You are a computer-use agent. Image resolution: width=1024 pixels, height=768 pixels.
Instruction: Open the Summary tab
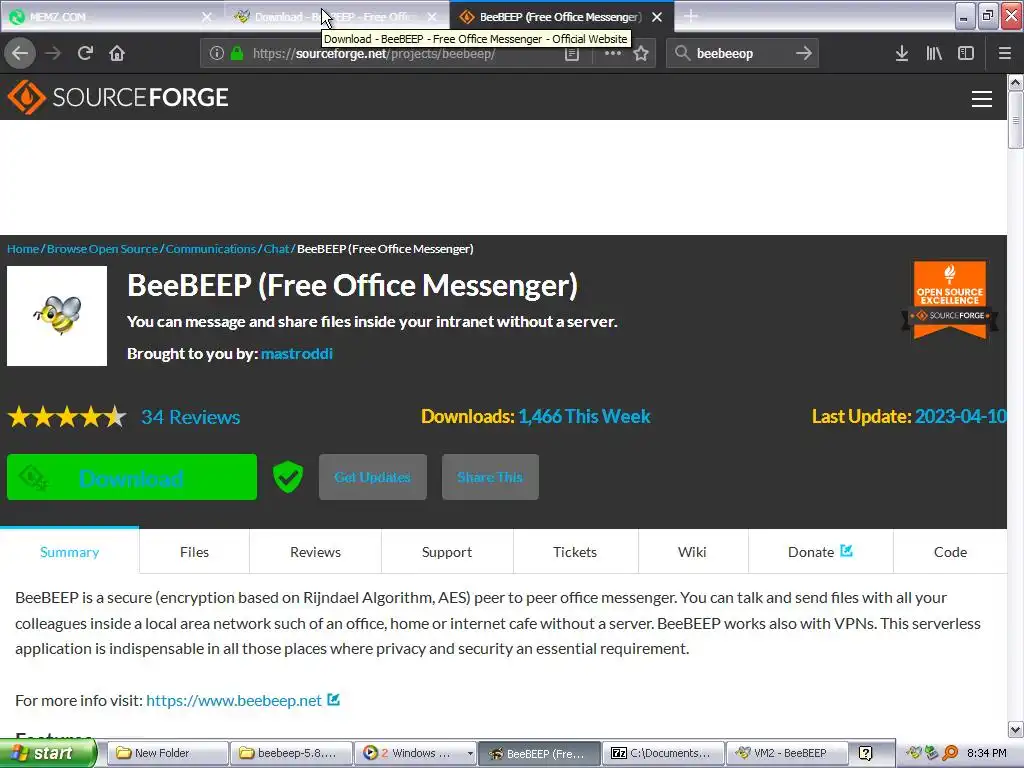[69, 552]
